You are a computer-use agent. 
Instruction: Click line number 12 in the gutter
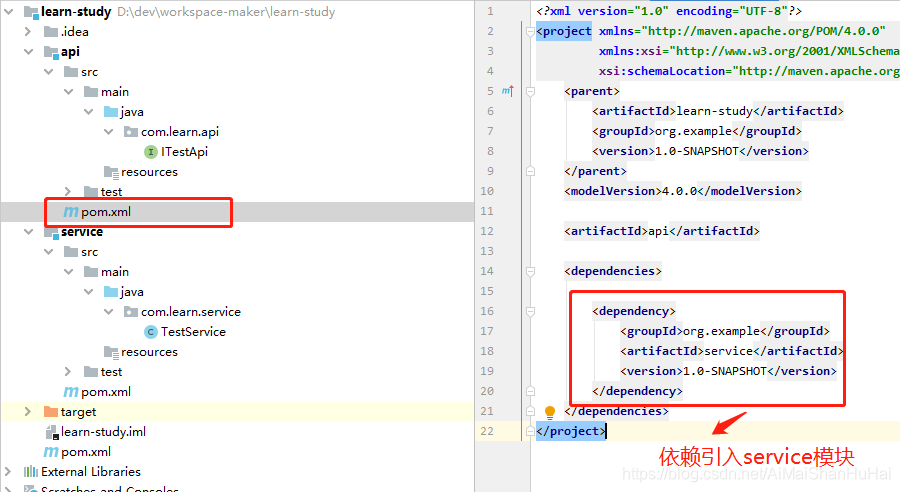pos(487,231)
